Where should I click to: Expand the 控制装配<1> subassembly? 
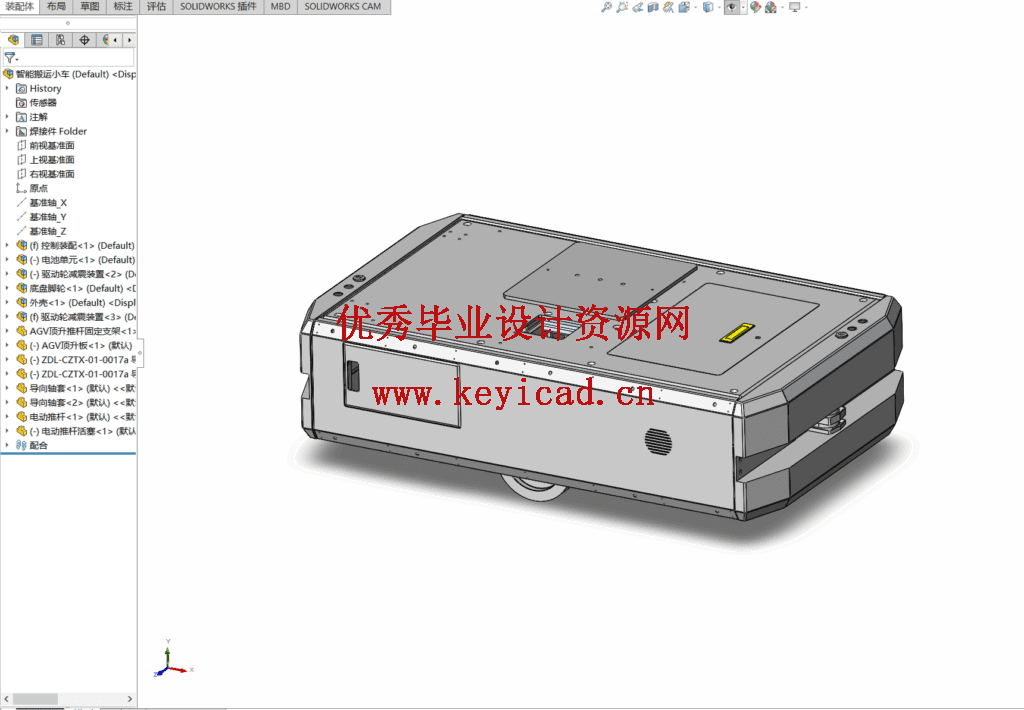[x=7, y=246]
